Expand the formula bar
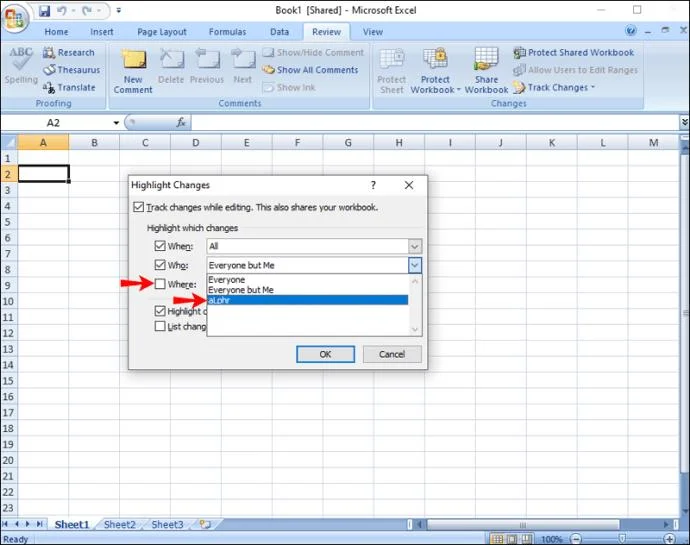 tap(684, 122)
